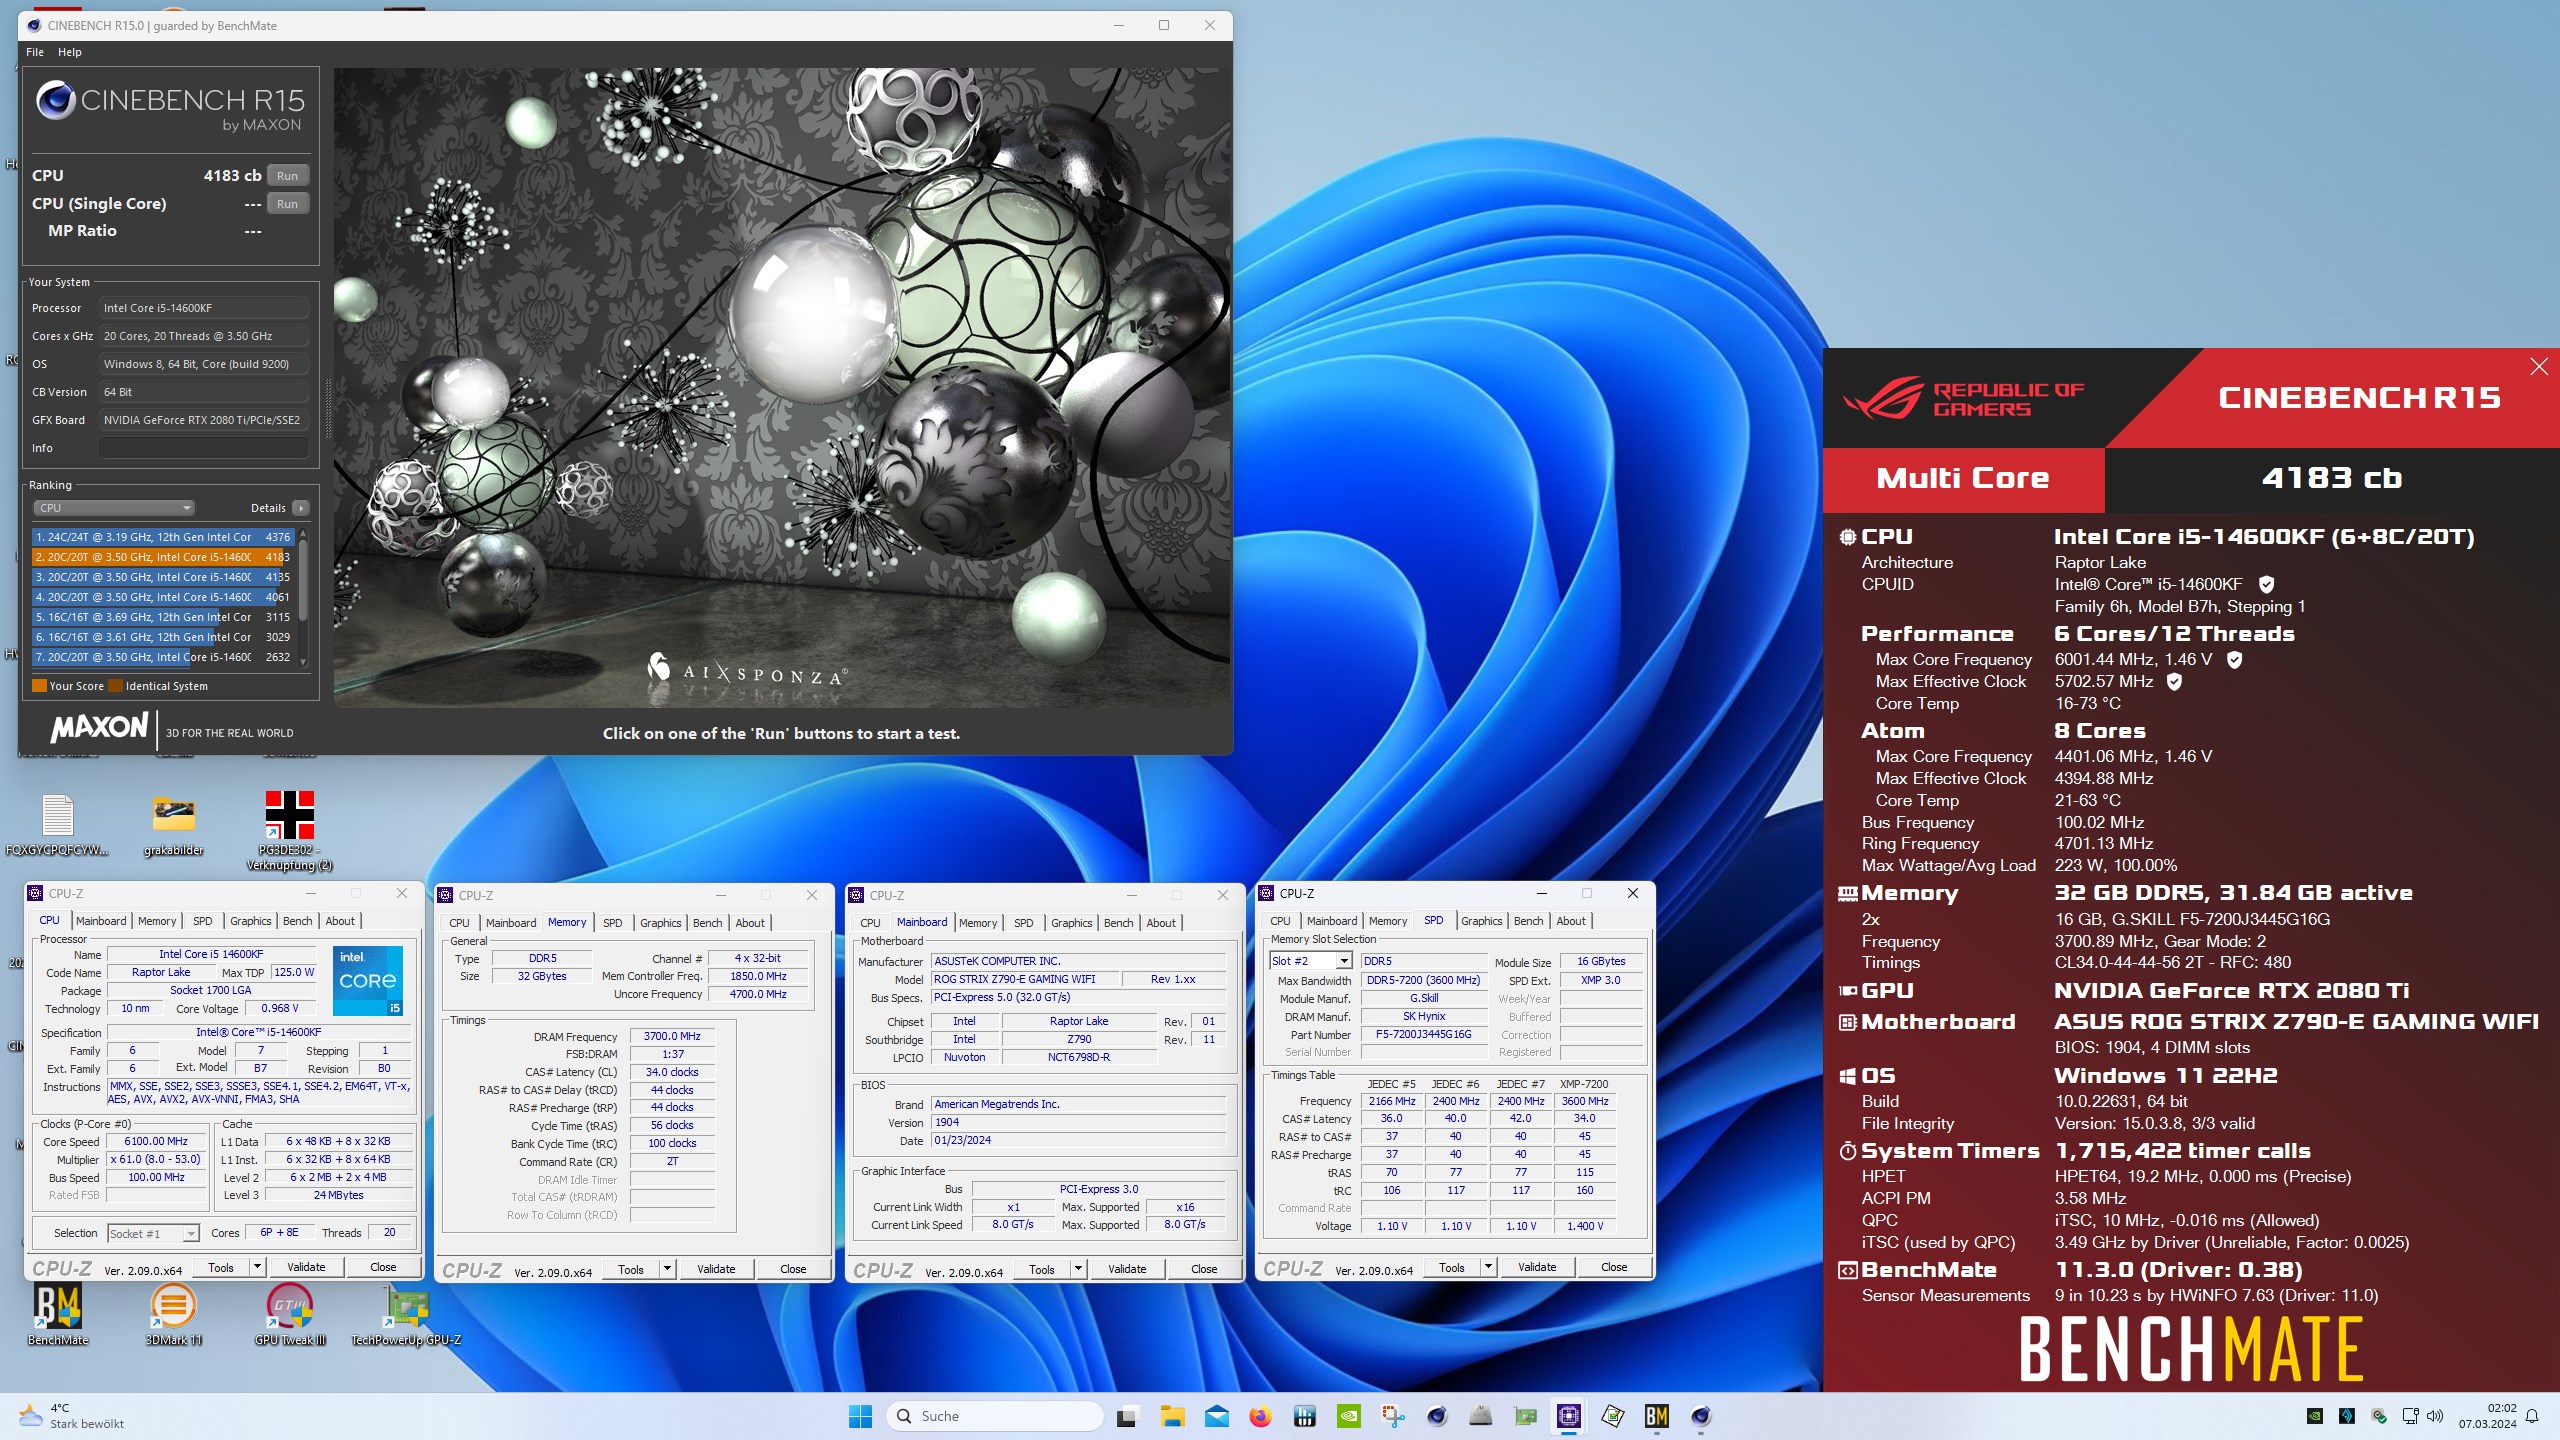Expand Tools dropdown arrow in CPU-Z Memory Slot window
This screenshot has width=2560, height=1440.
tap(1488, 1267)
